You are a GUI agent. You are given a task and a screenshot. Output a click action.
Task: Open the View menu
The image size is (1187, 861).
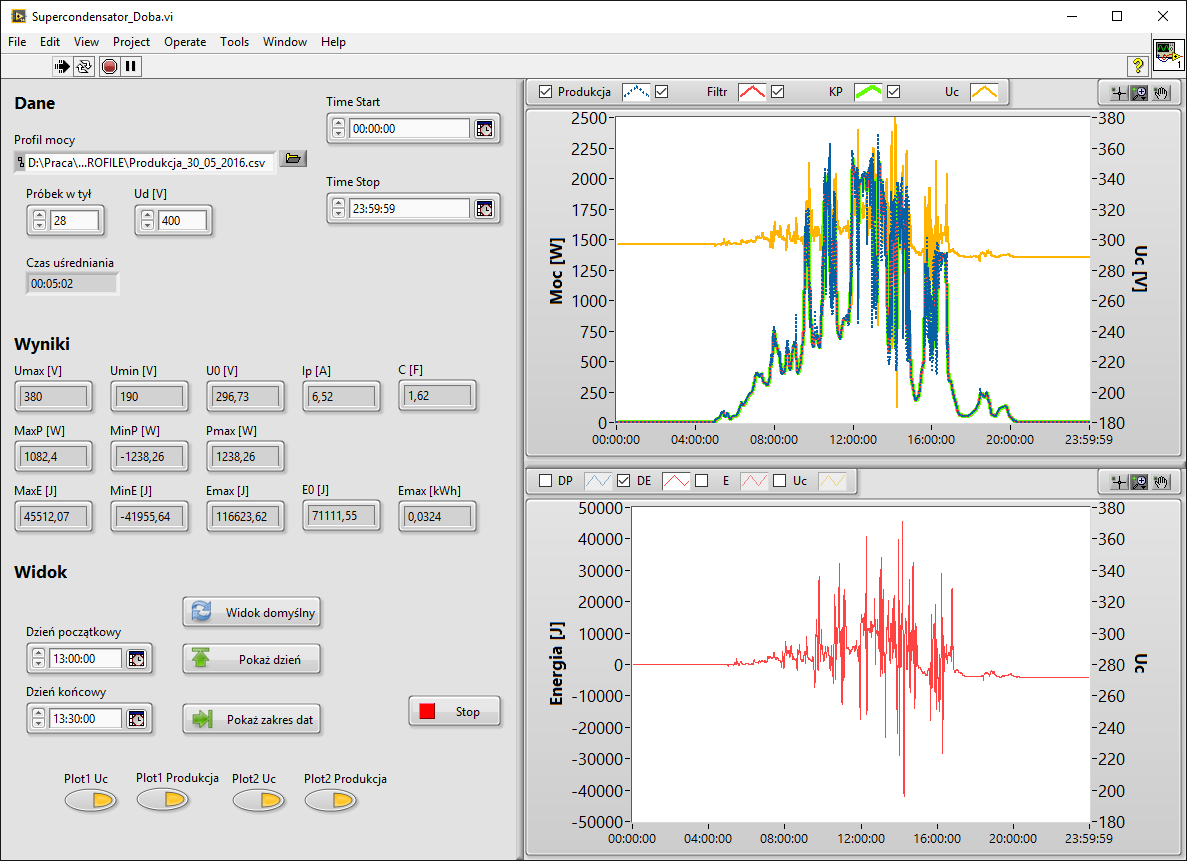coord(86,42)
